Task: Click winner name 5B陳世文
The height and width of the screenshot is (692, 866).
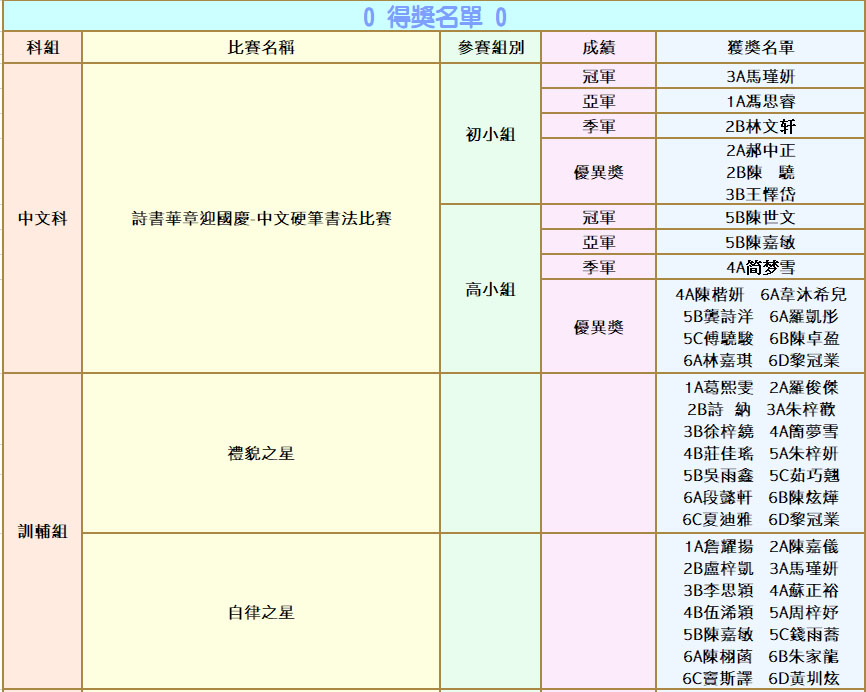Action: [761, 218]
